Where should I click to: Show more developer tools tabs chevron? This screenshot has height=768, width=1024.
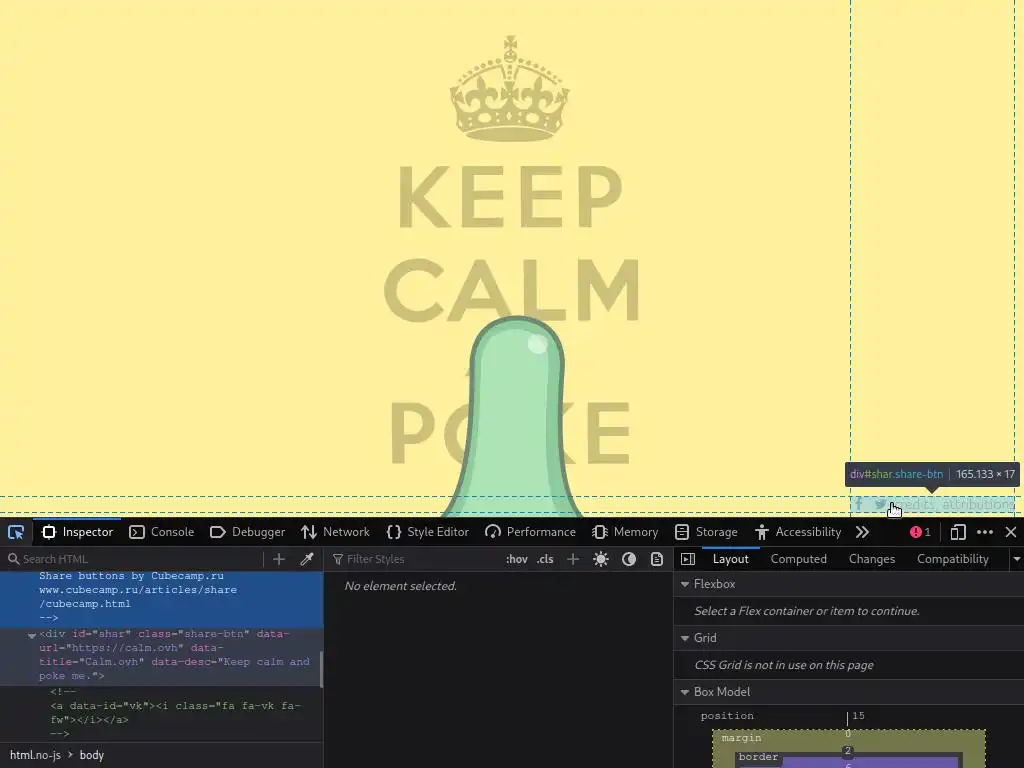(863, 532)
